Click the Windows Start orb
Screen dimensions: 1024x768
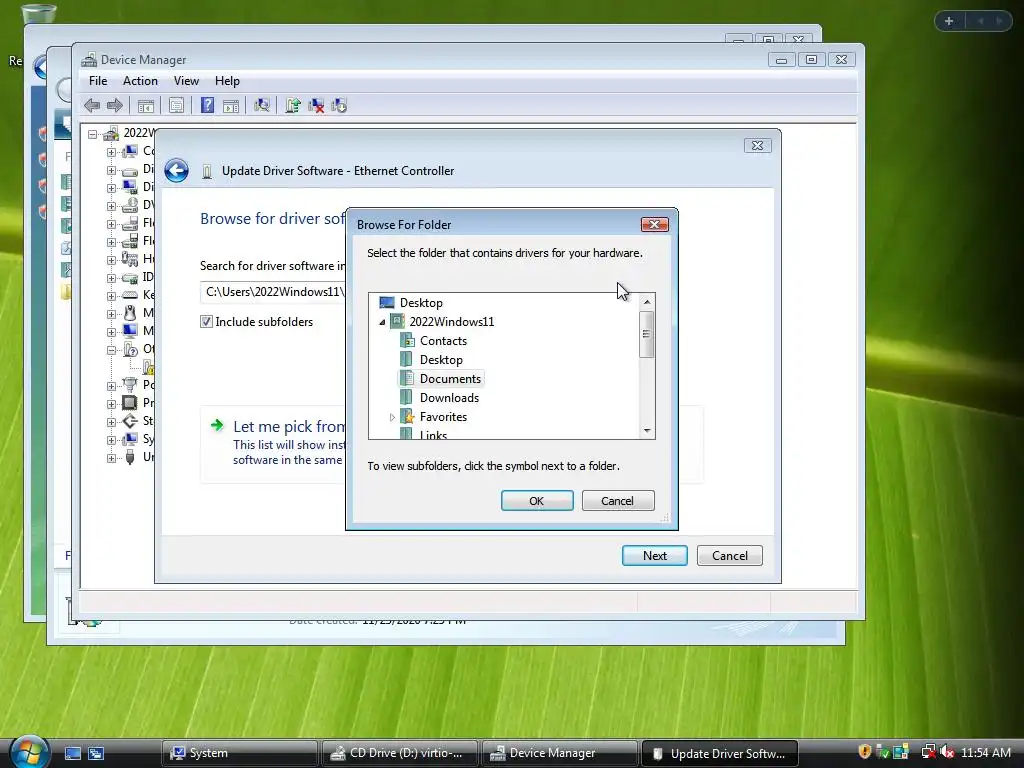pyautogui.click(x=29, y=752)
